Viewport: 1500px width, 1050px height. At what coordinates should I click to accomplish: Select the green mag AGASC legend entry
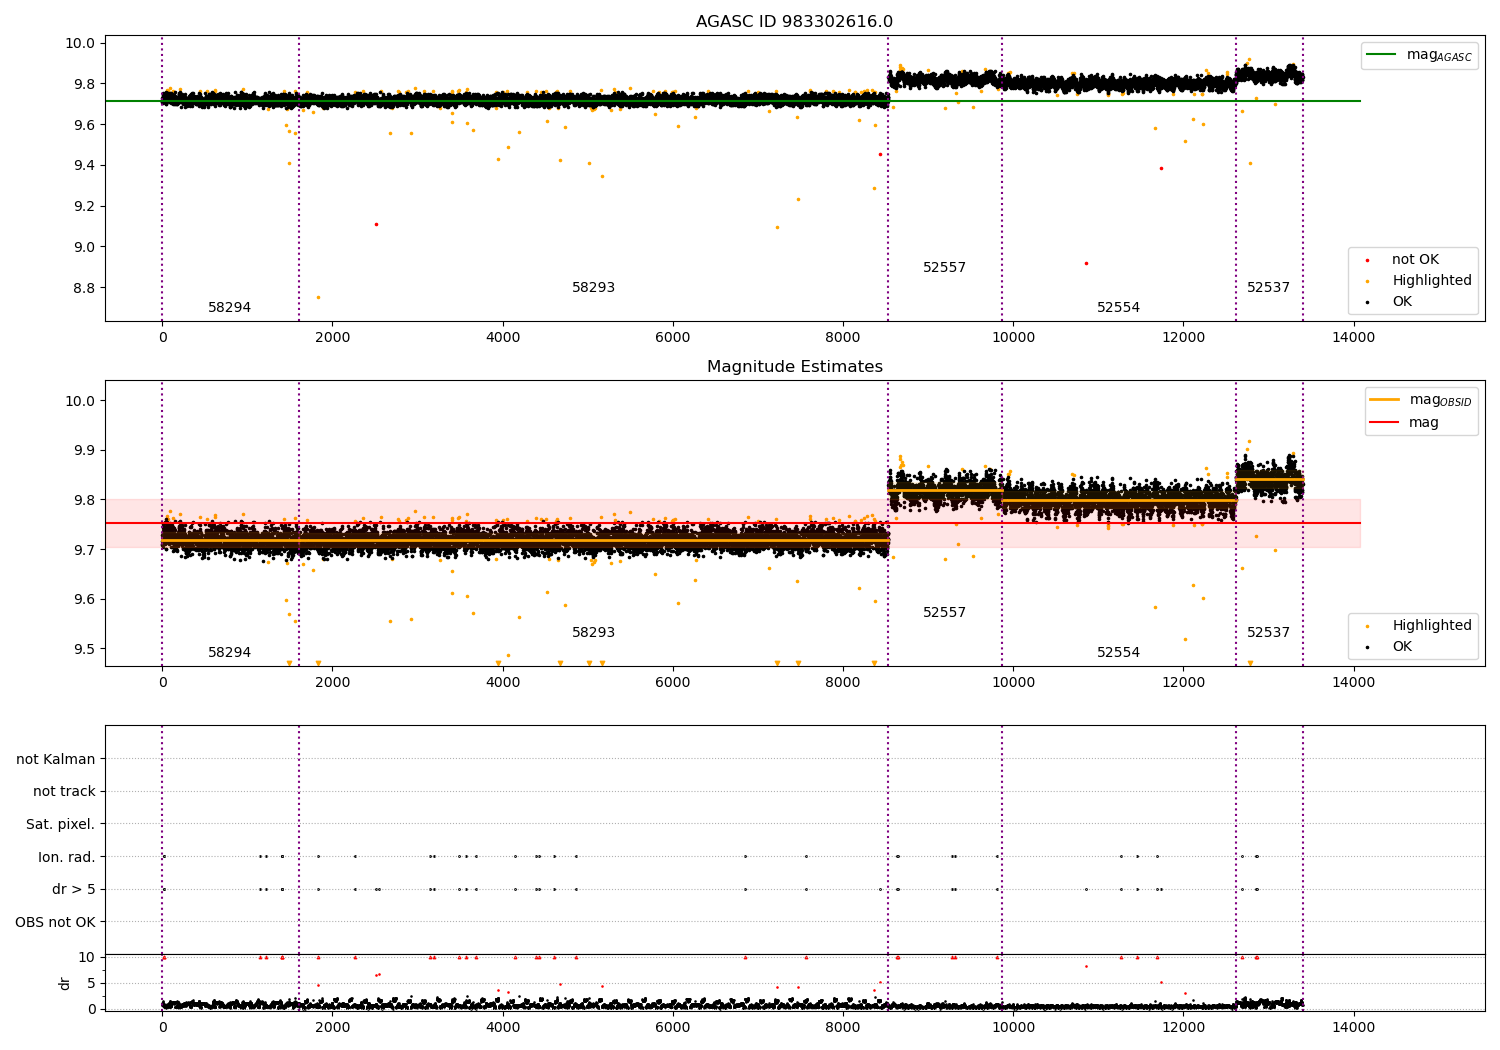click(1420, 55)
